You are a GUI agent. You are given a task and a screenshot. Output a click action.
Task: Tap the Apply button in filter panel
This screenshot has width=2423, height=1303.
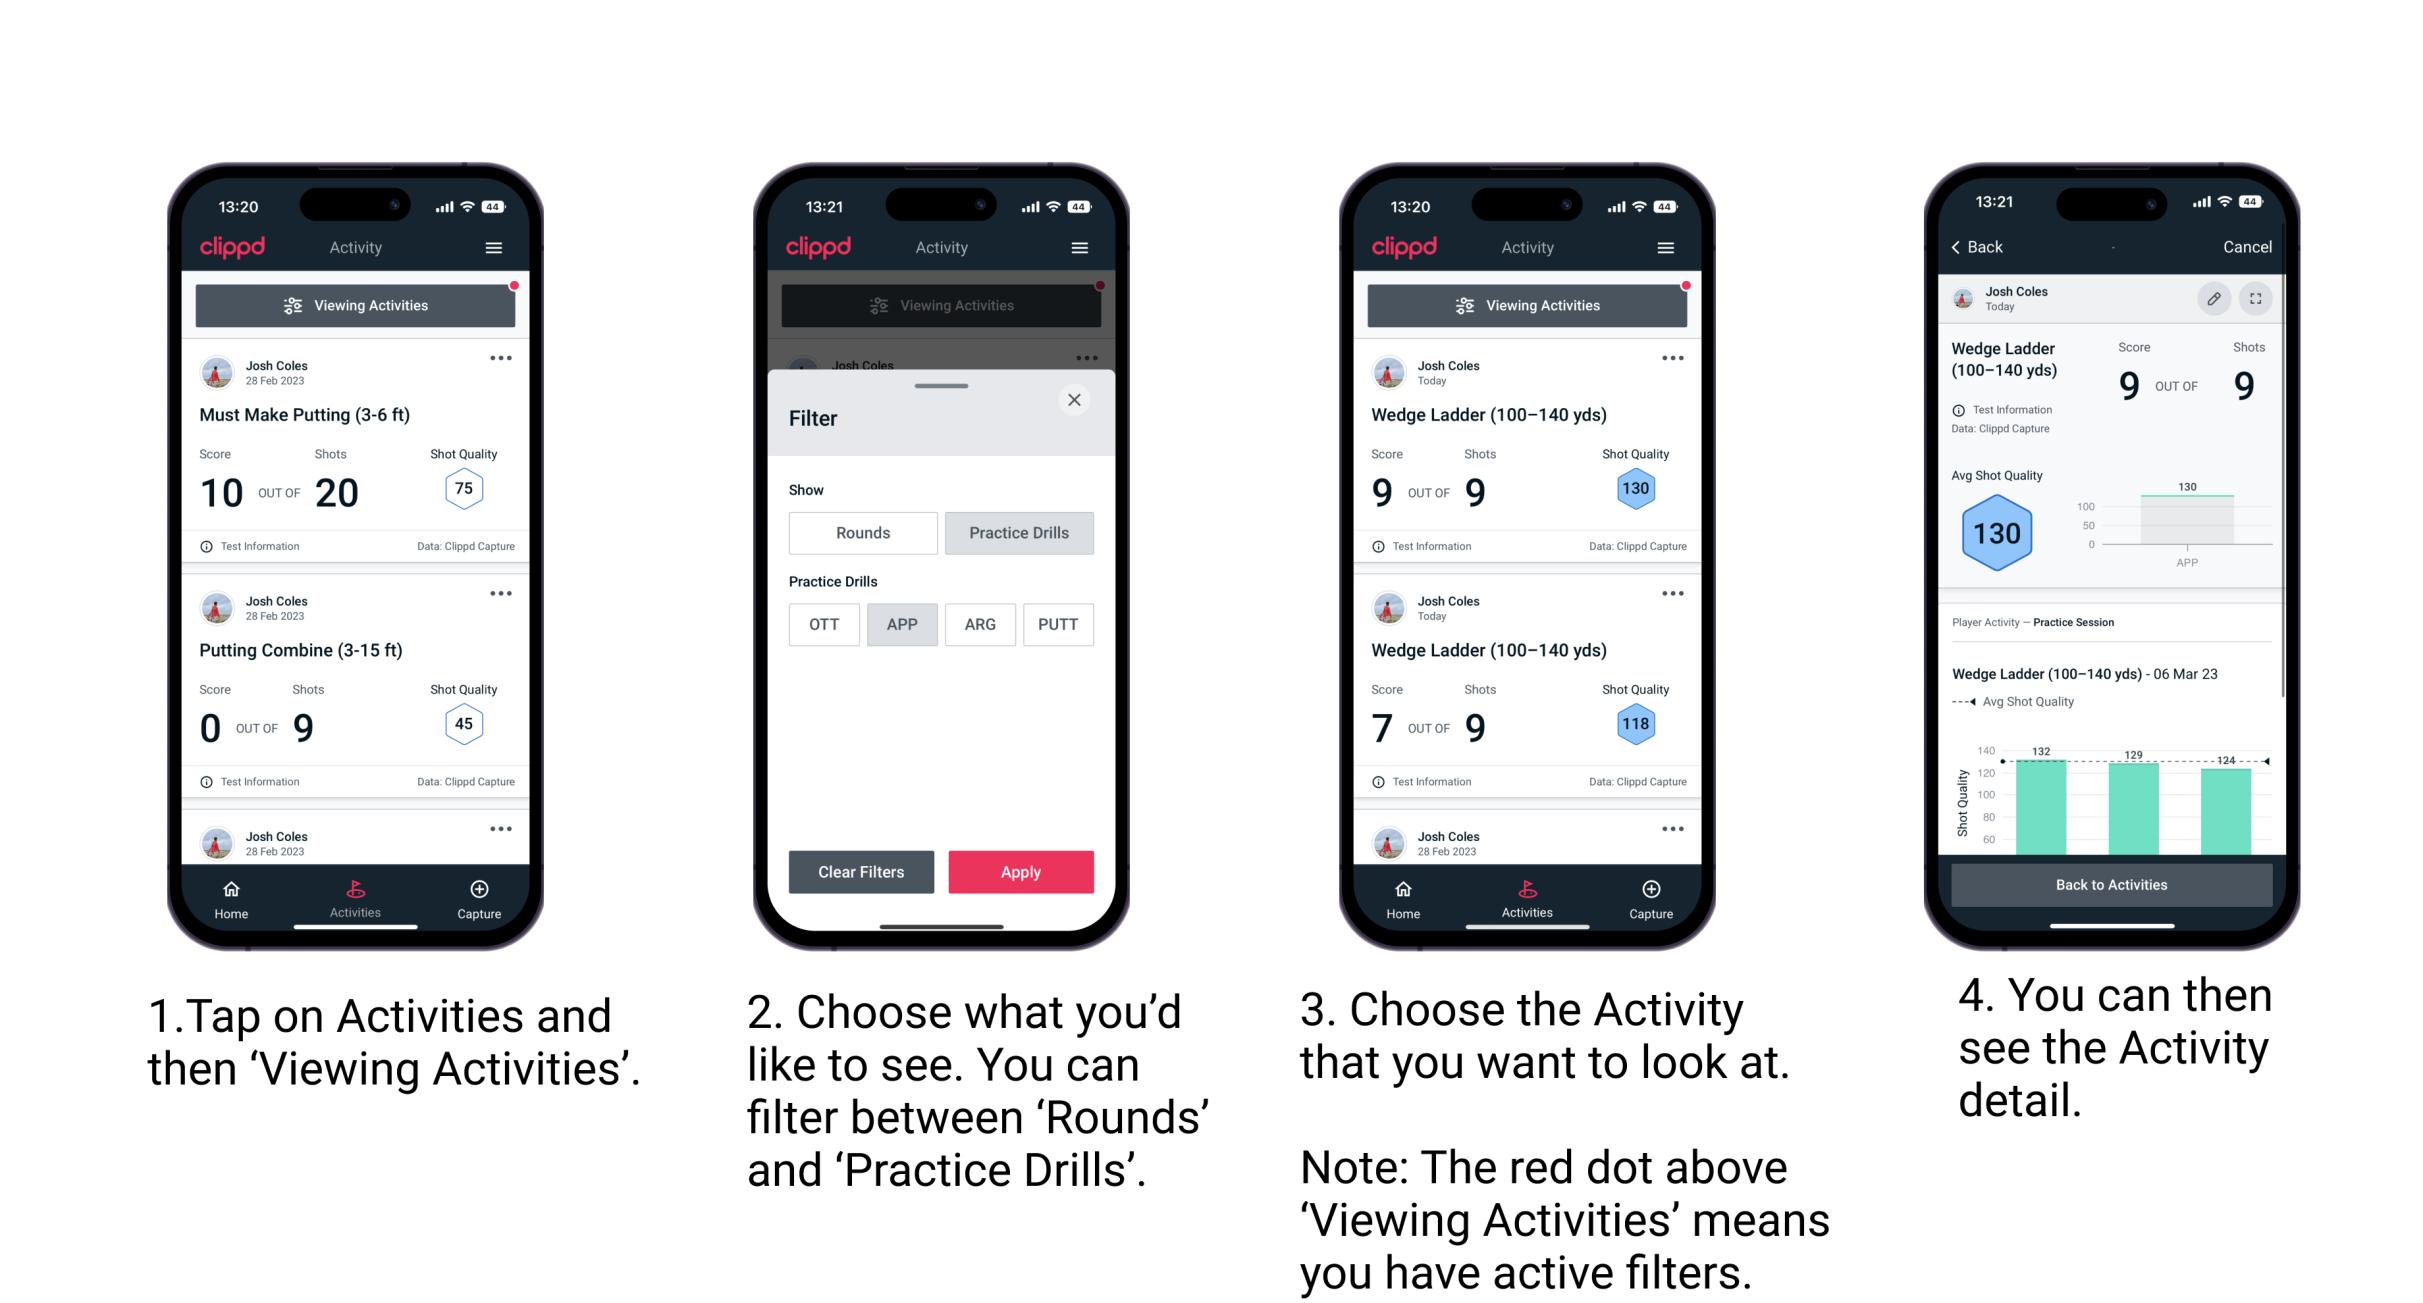[1021, 871]
